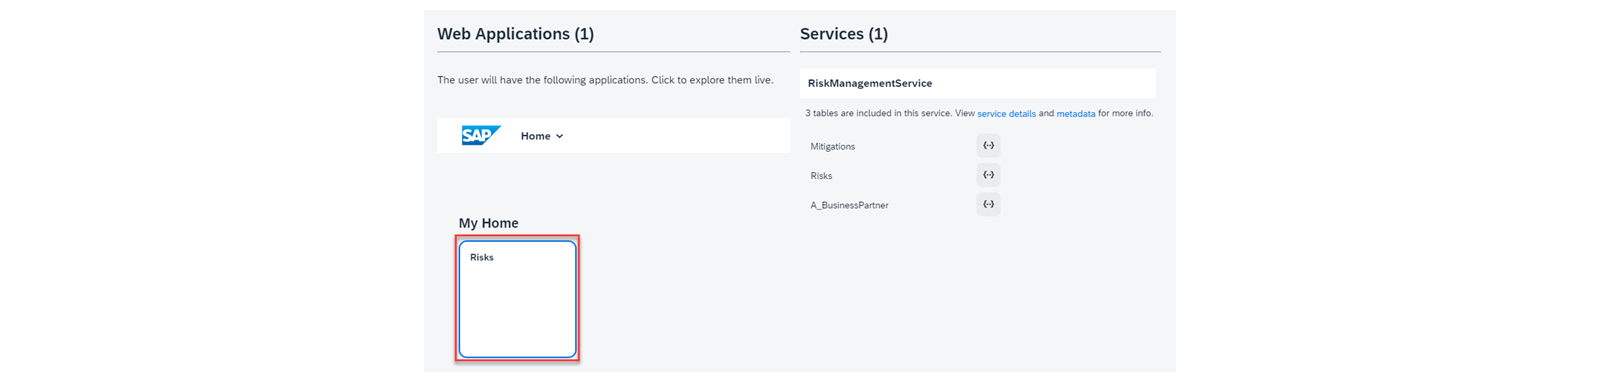Click the SAP logo
The width and height of the screenshot is (1600, 382).
click(x=481, y=136)
